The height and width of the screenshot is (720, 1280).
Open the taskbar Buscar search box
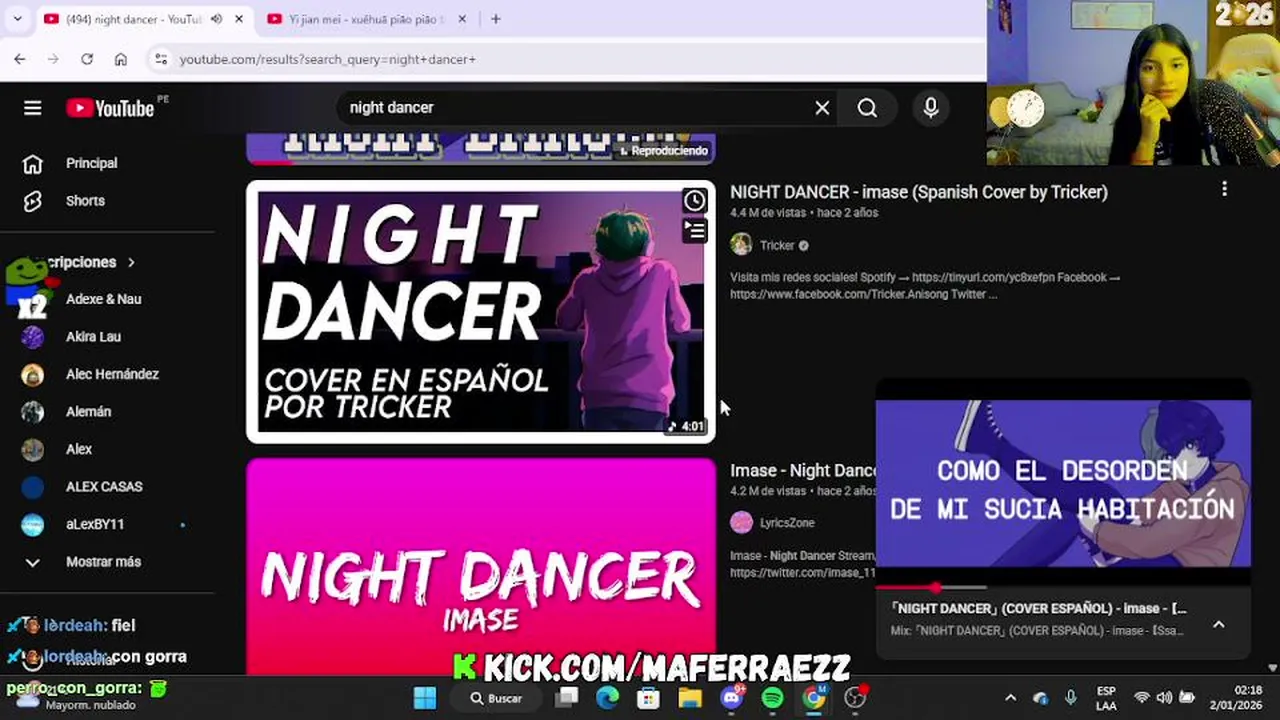click(497, 698)
